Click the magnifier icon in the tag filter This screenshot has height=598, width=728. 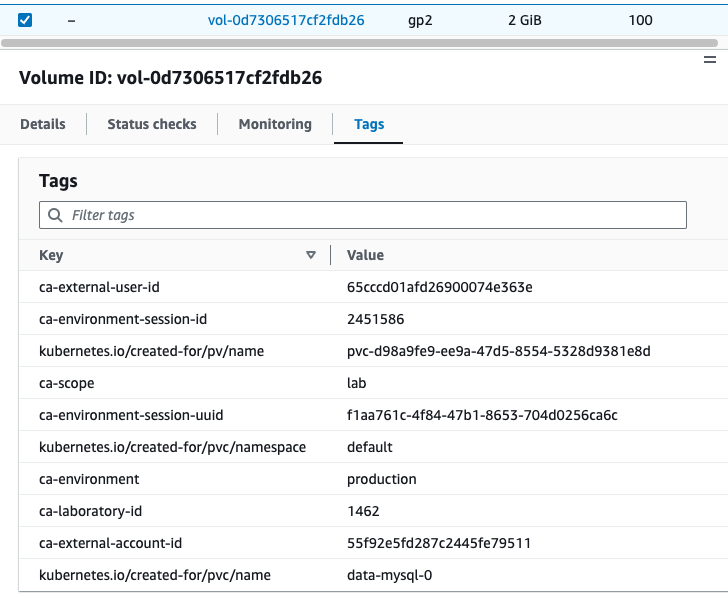pos(55,215)
